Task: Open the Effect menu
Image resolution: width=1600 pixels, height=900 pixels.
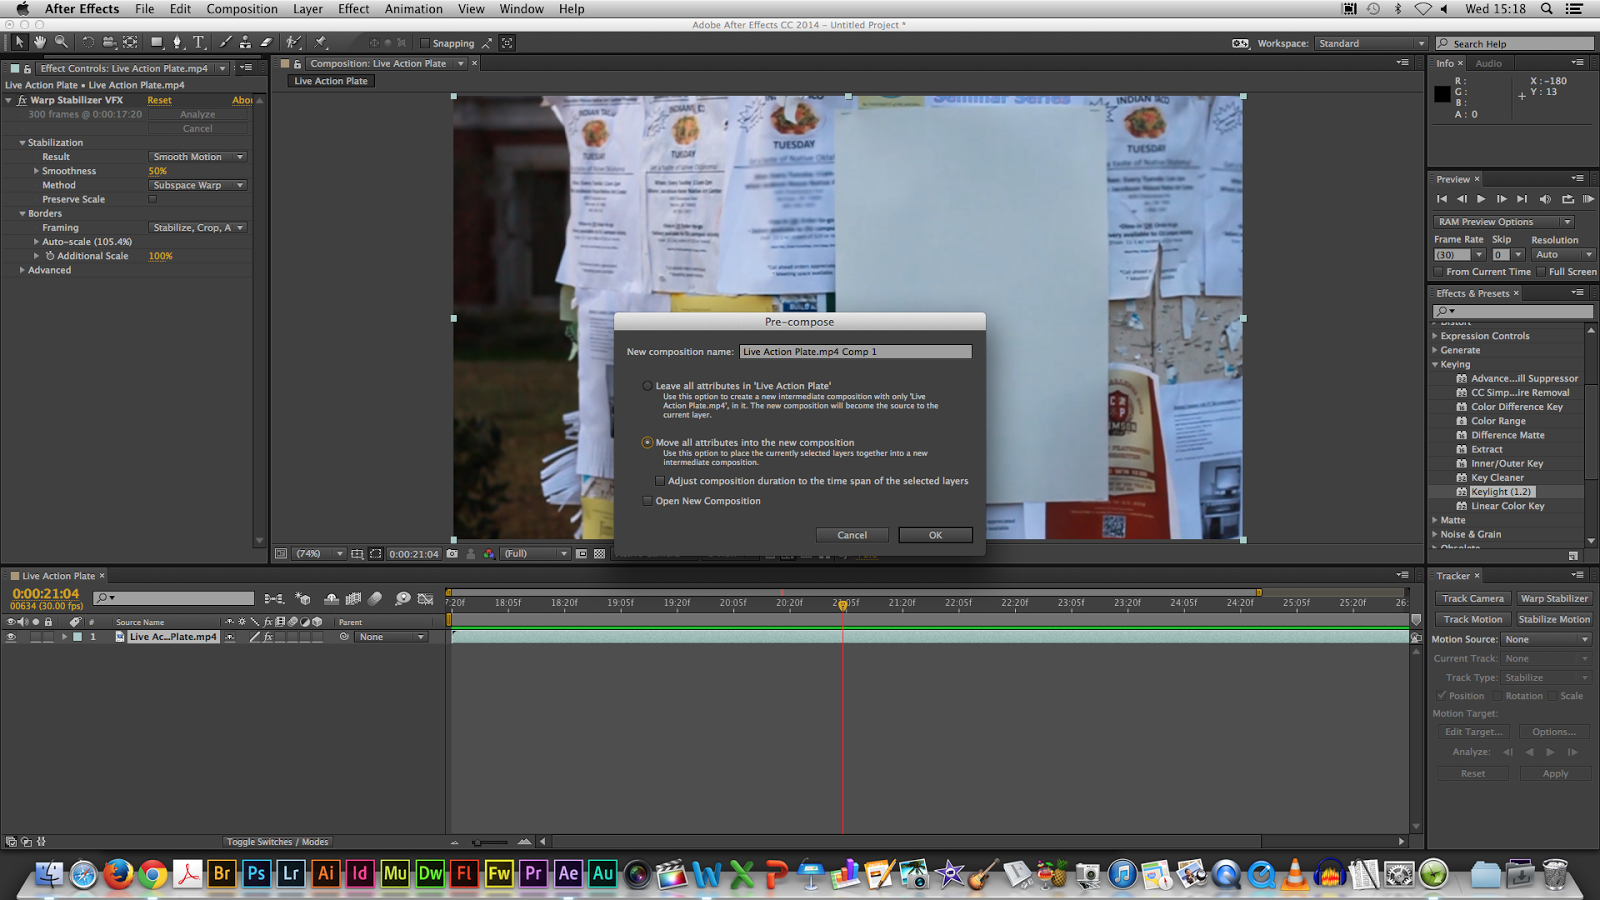Action: (354, 9)
